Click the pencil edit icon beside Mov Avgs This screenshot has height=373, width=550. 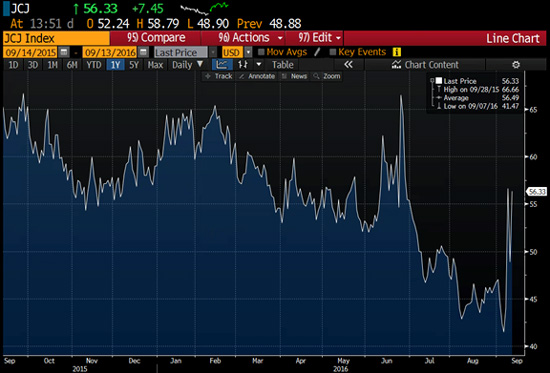tap(317, 52)
